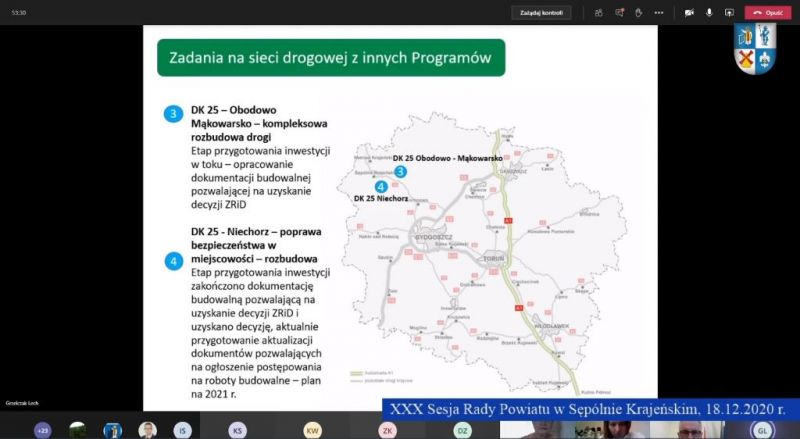Click the green slide title banner
The width and height of the screenshot is (800, 439).
pyautogui.click(x=331, y=58)
